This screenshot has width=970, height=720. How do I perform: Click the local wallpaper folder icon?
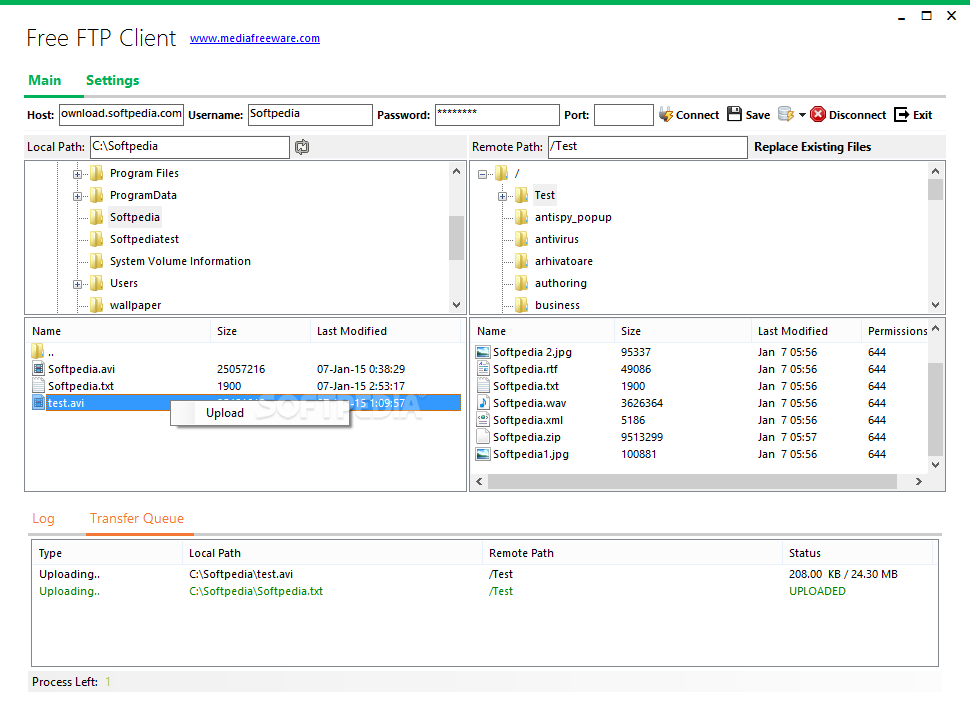coord(97,305)
